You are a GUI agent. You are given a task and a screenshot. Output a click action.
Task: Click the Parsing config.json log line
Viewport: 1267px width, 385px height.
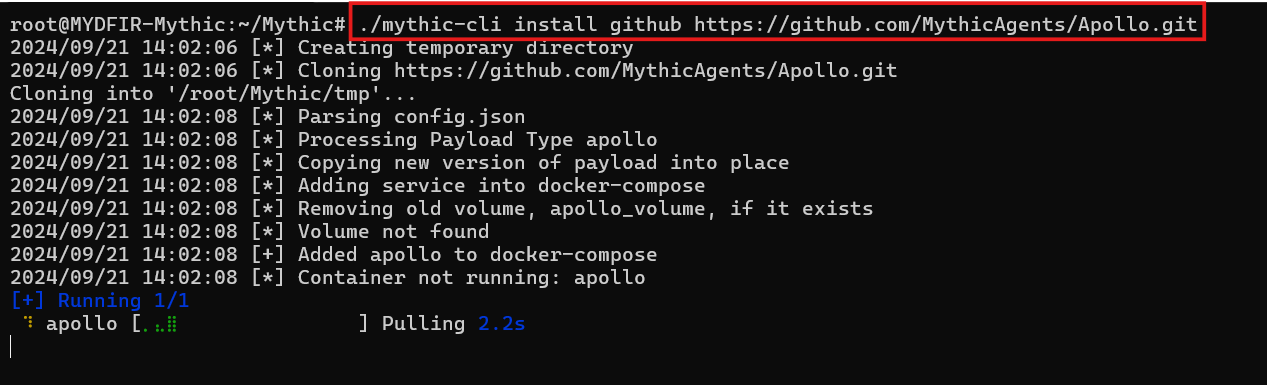267,117
